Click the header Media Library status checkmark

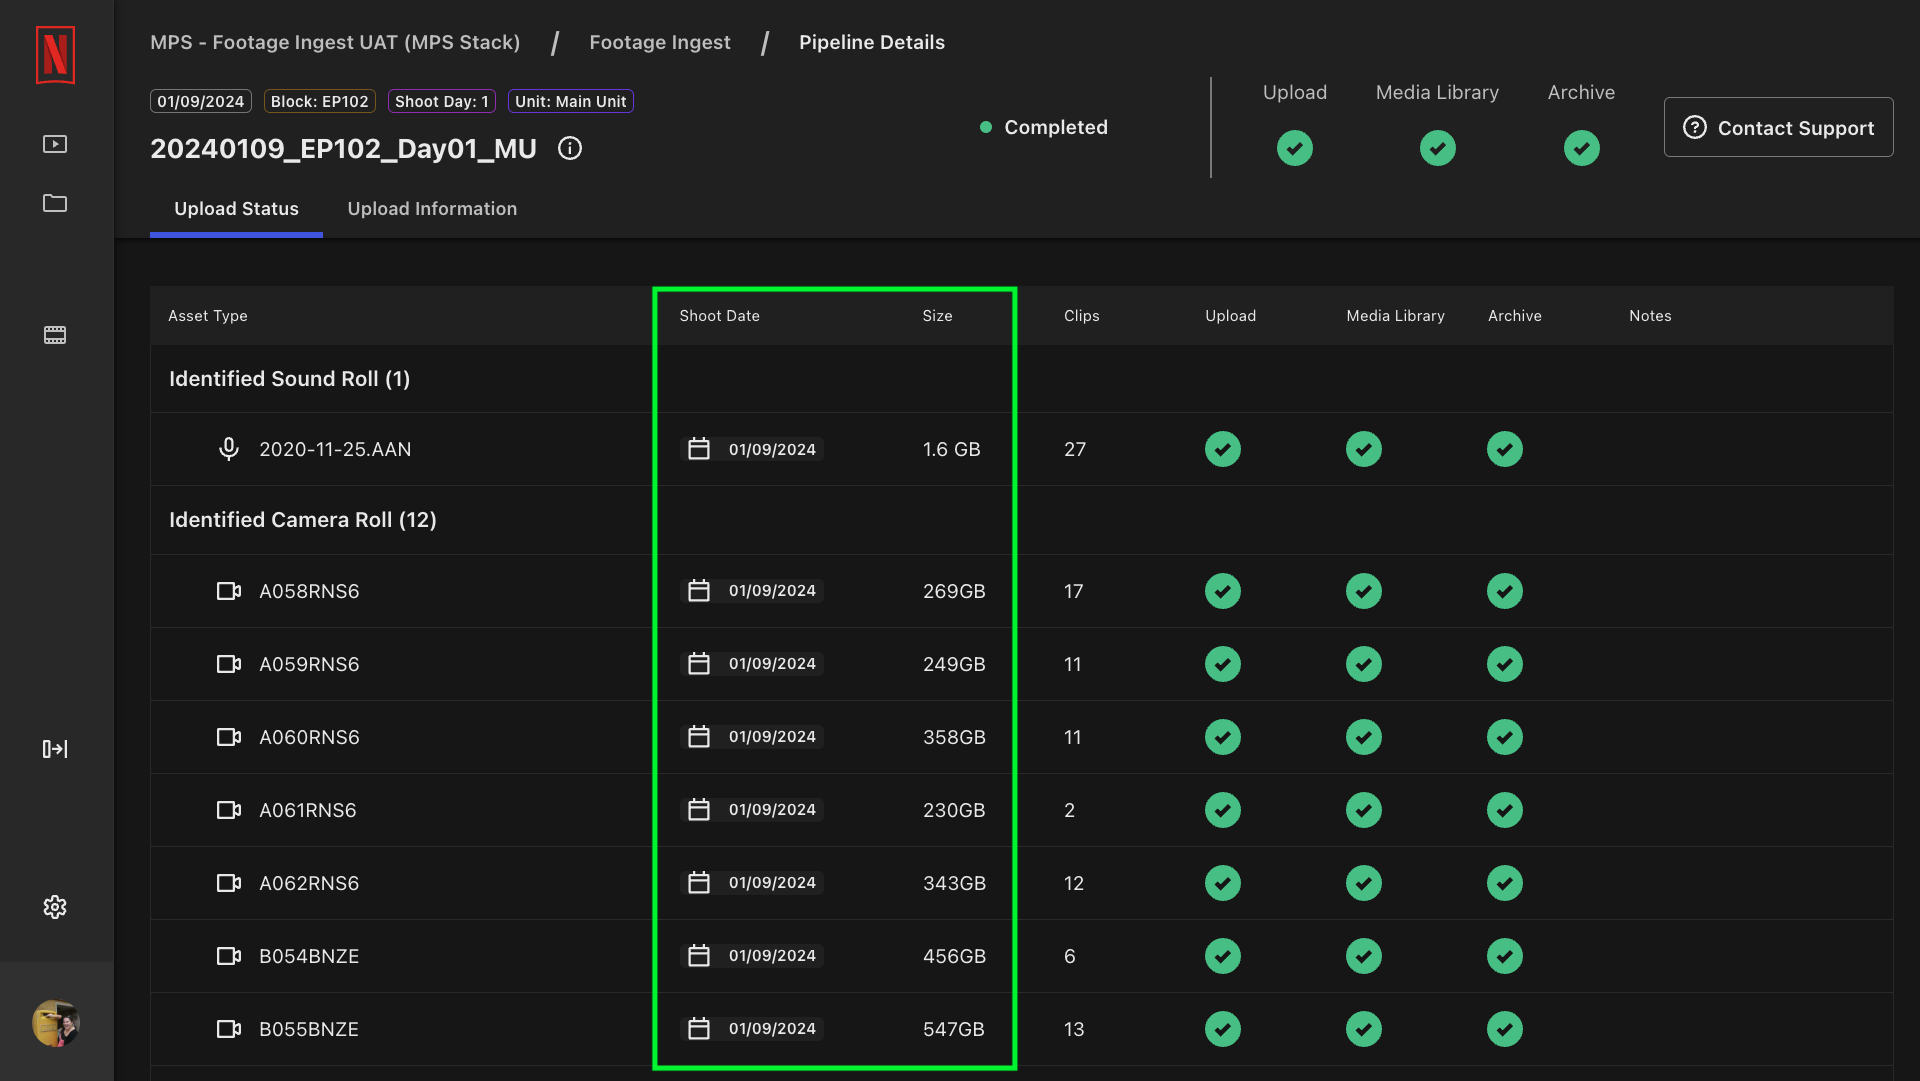(x=1438, y=148)
